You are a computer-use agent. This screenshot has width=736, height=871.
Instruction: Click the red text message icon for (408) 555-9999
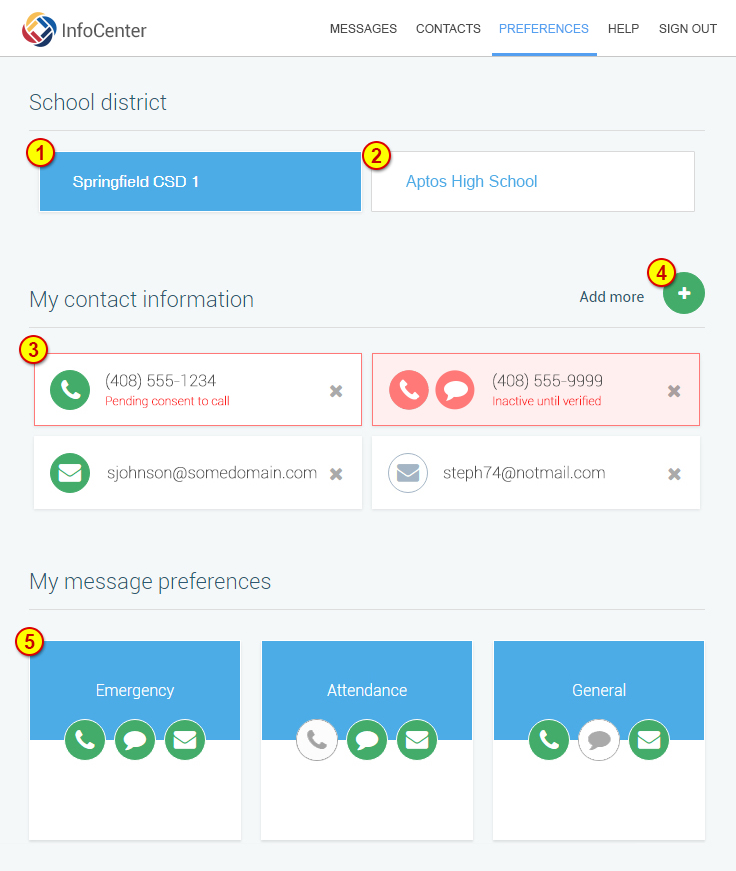pos(455,390)
